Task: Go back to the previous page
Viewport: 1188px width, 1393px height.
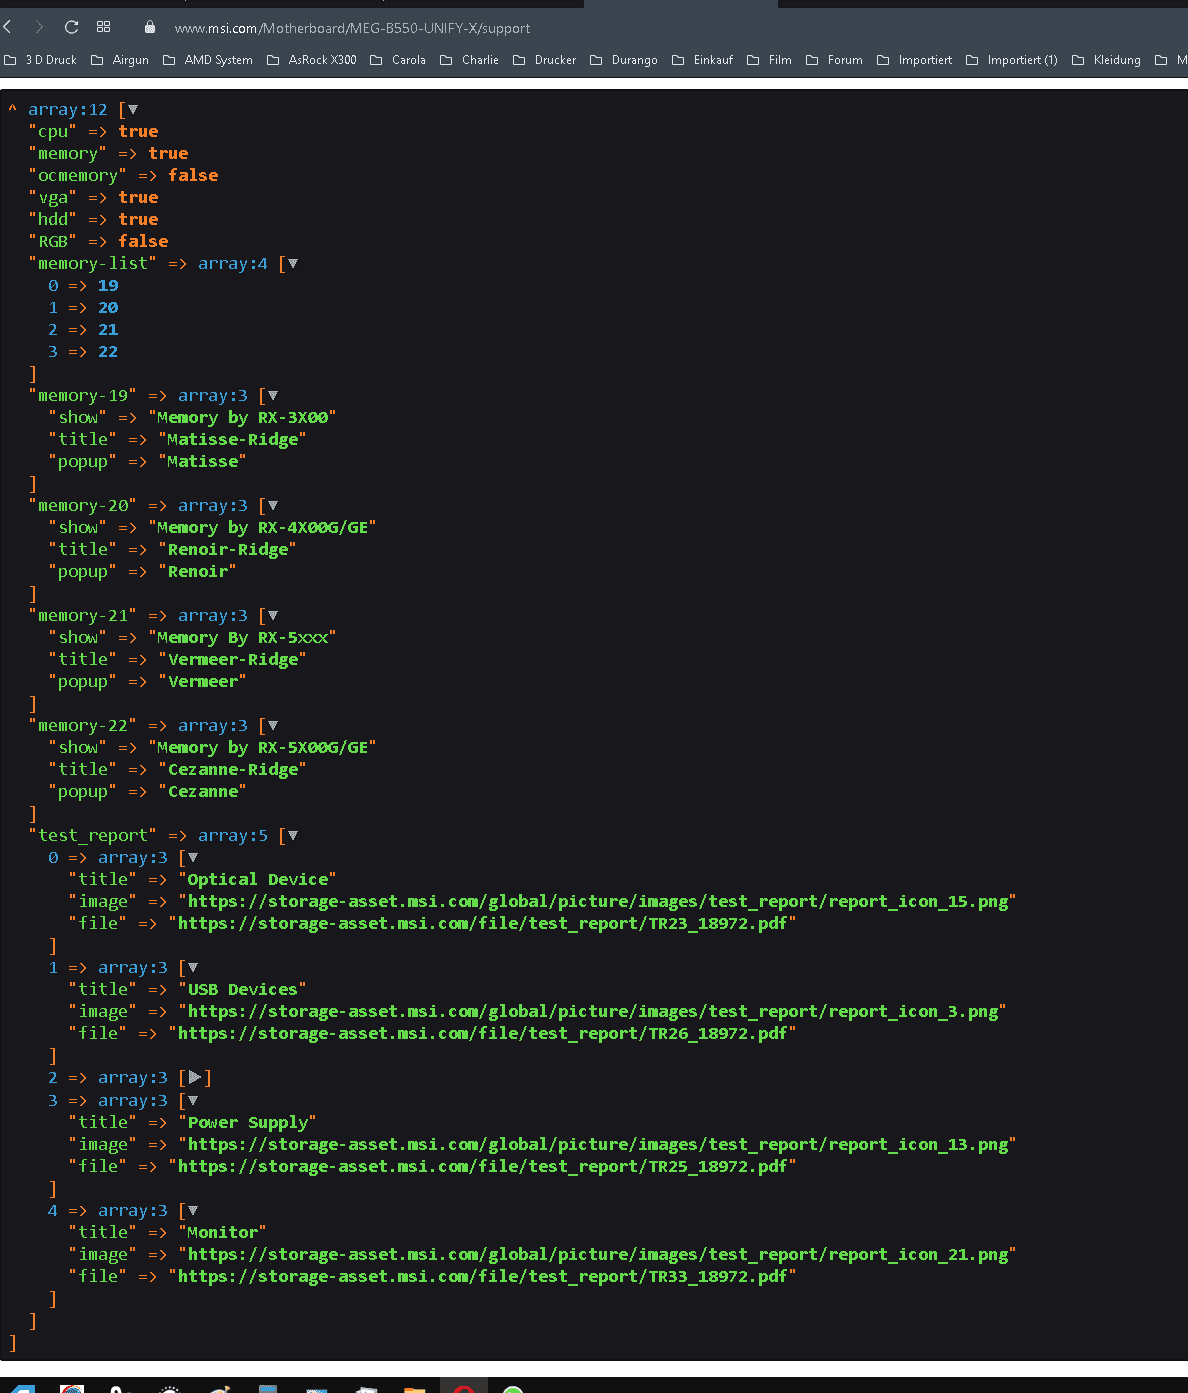Action: pyautogui.click(x=8, y=27)
